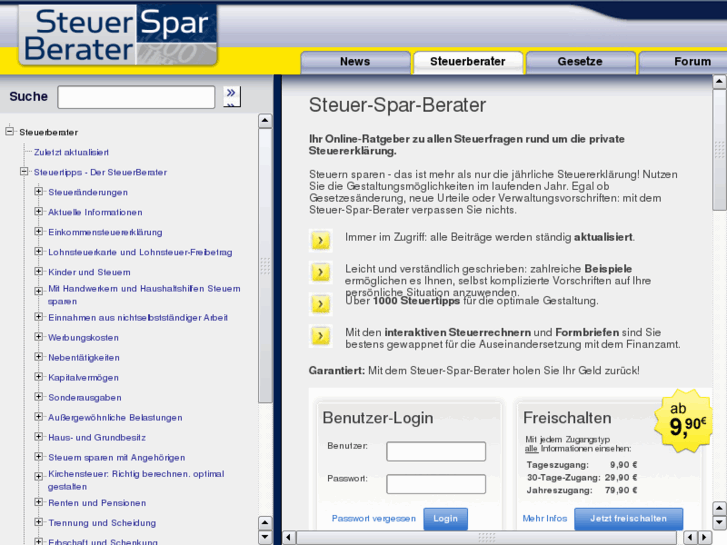Image resolution: width=727 pixels, height=545 pixels.
Task: Expand Außergewöhnliche Belastungen node
Action: pos(39,417)
